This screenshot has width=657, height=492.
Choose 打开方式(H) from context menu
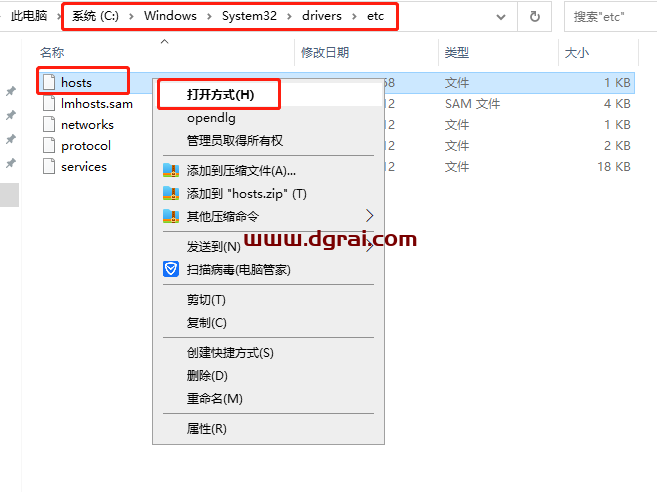pyautogui.click(x=220, y=94)
